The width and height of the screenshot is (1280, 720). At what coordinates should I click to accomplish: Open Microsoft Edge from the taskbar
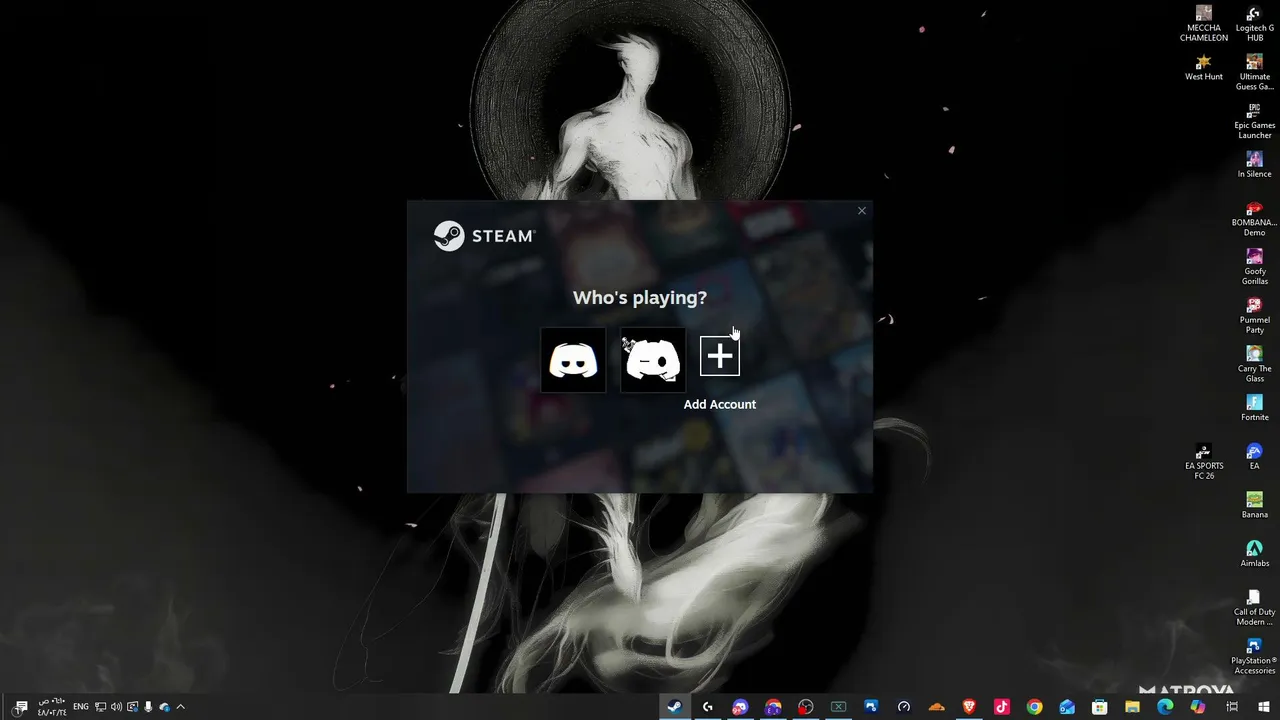point(1165,707)
